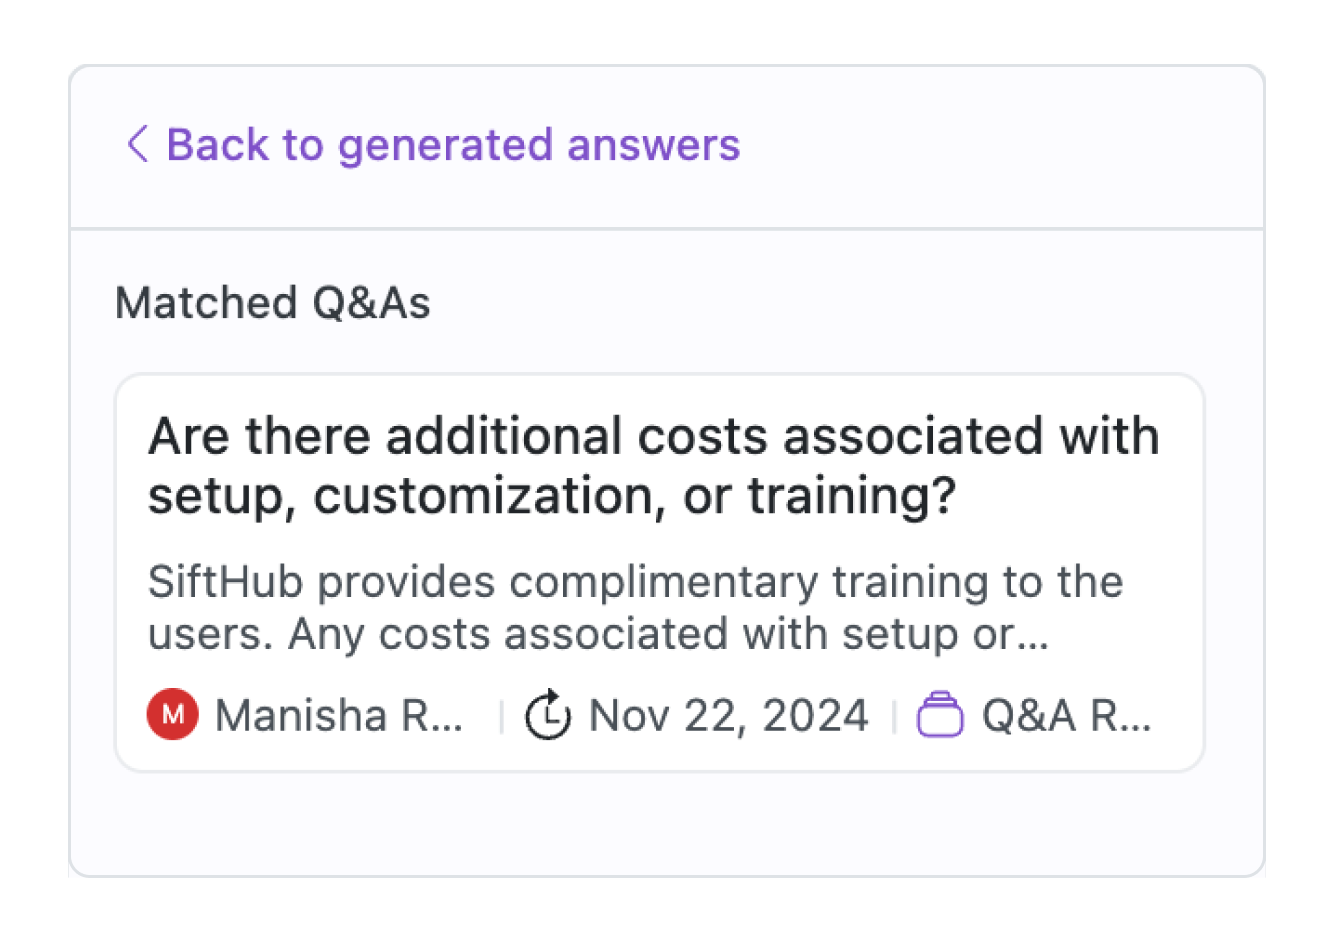The image size is (1334, 942).
Task: Click the truncated "Q&A R..." repository label
Action: (x=1066, y=716)
